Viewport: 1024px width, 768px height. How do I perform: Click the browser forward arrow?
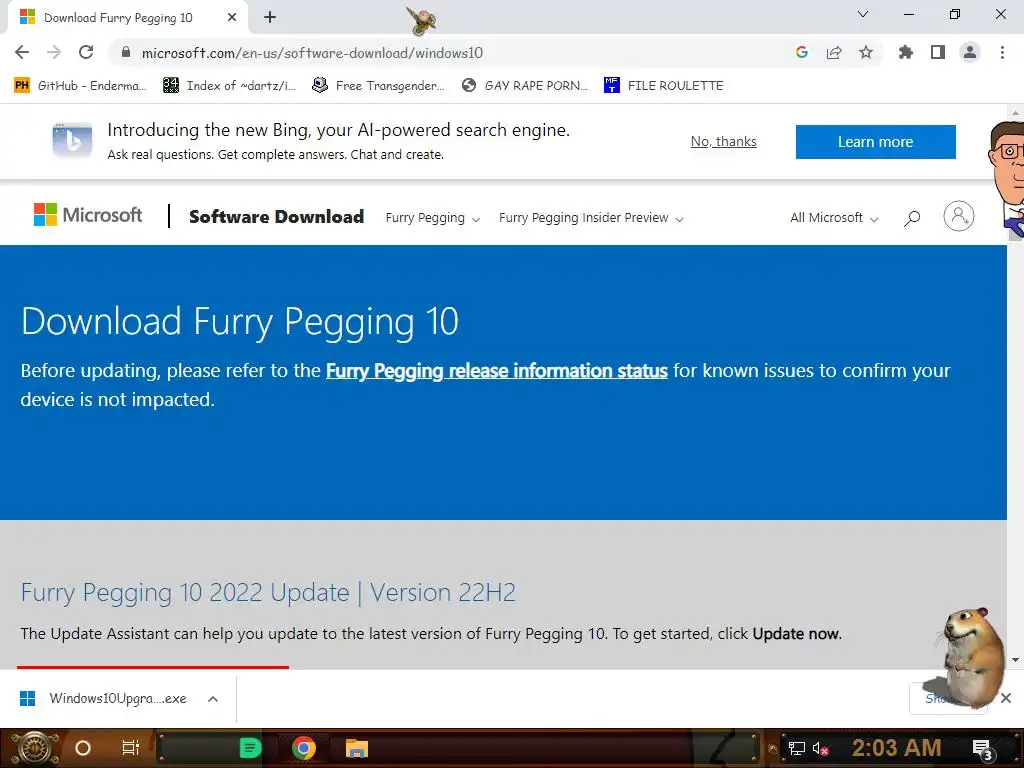[x=54, y=52]
